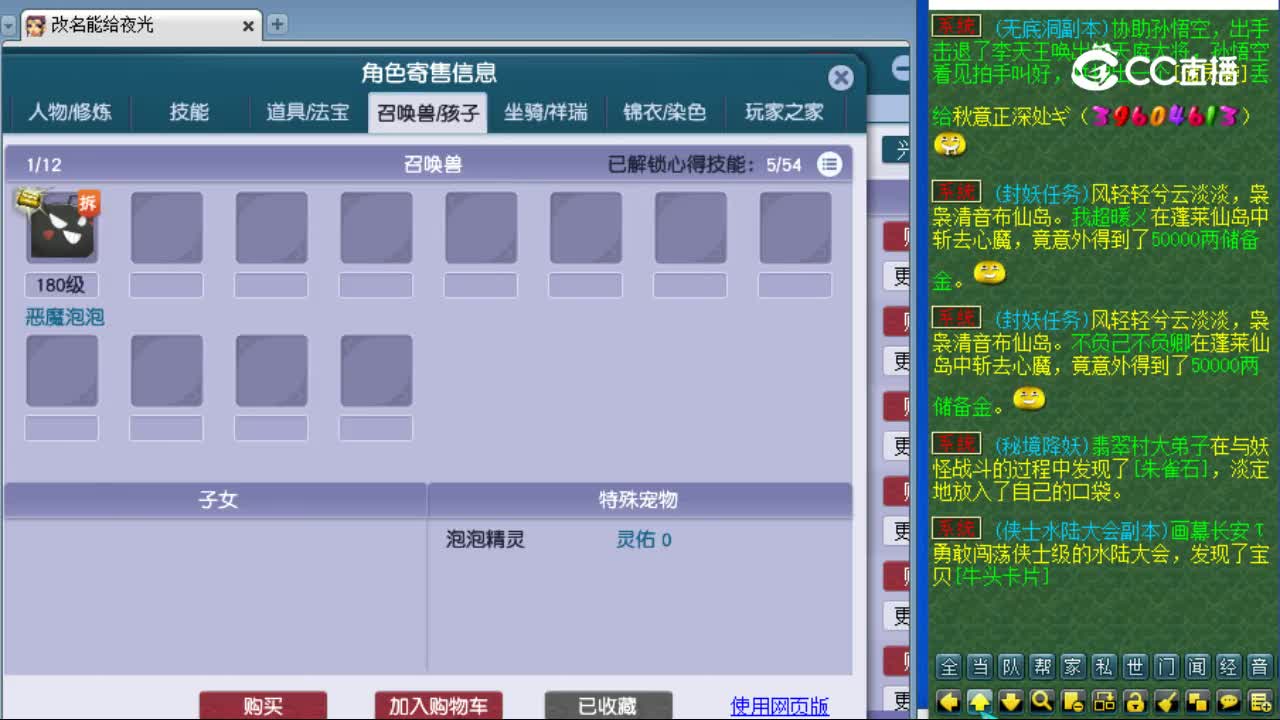Viewport: 1280px width, 720px height.
Task: Click player name 不负己不负卿 in chat
Action: coord(1131,343)
